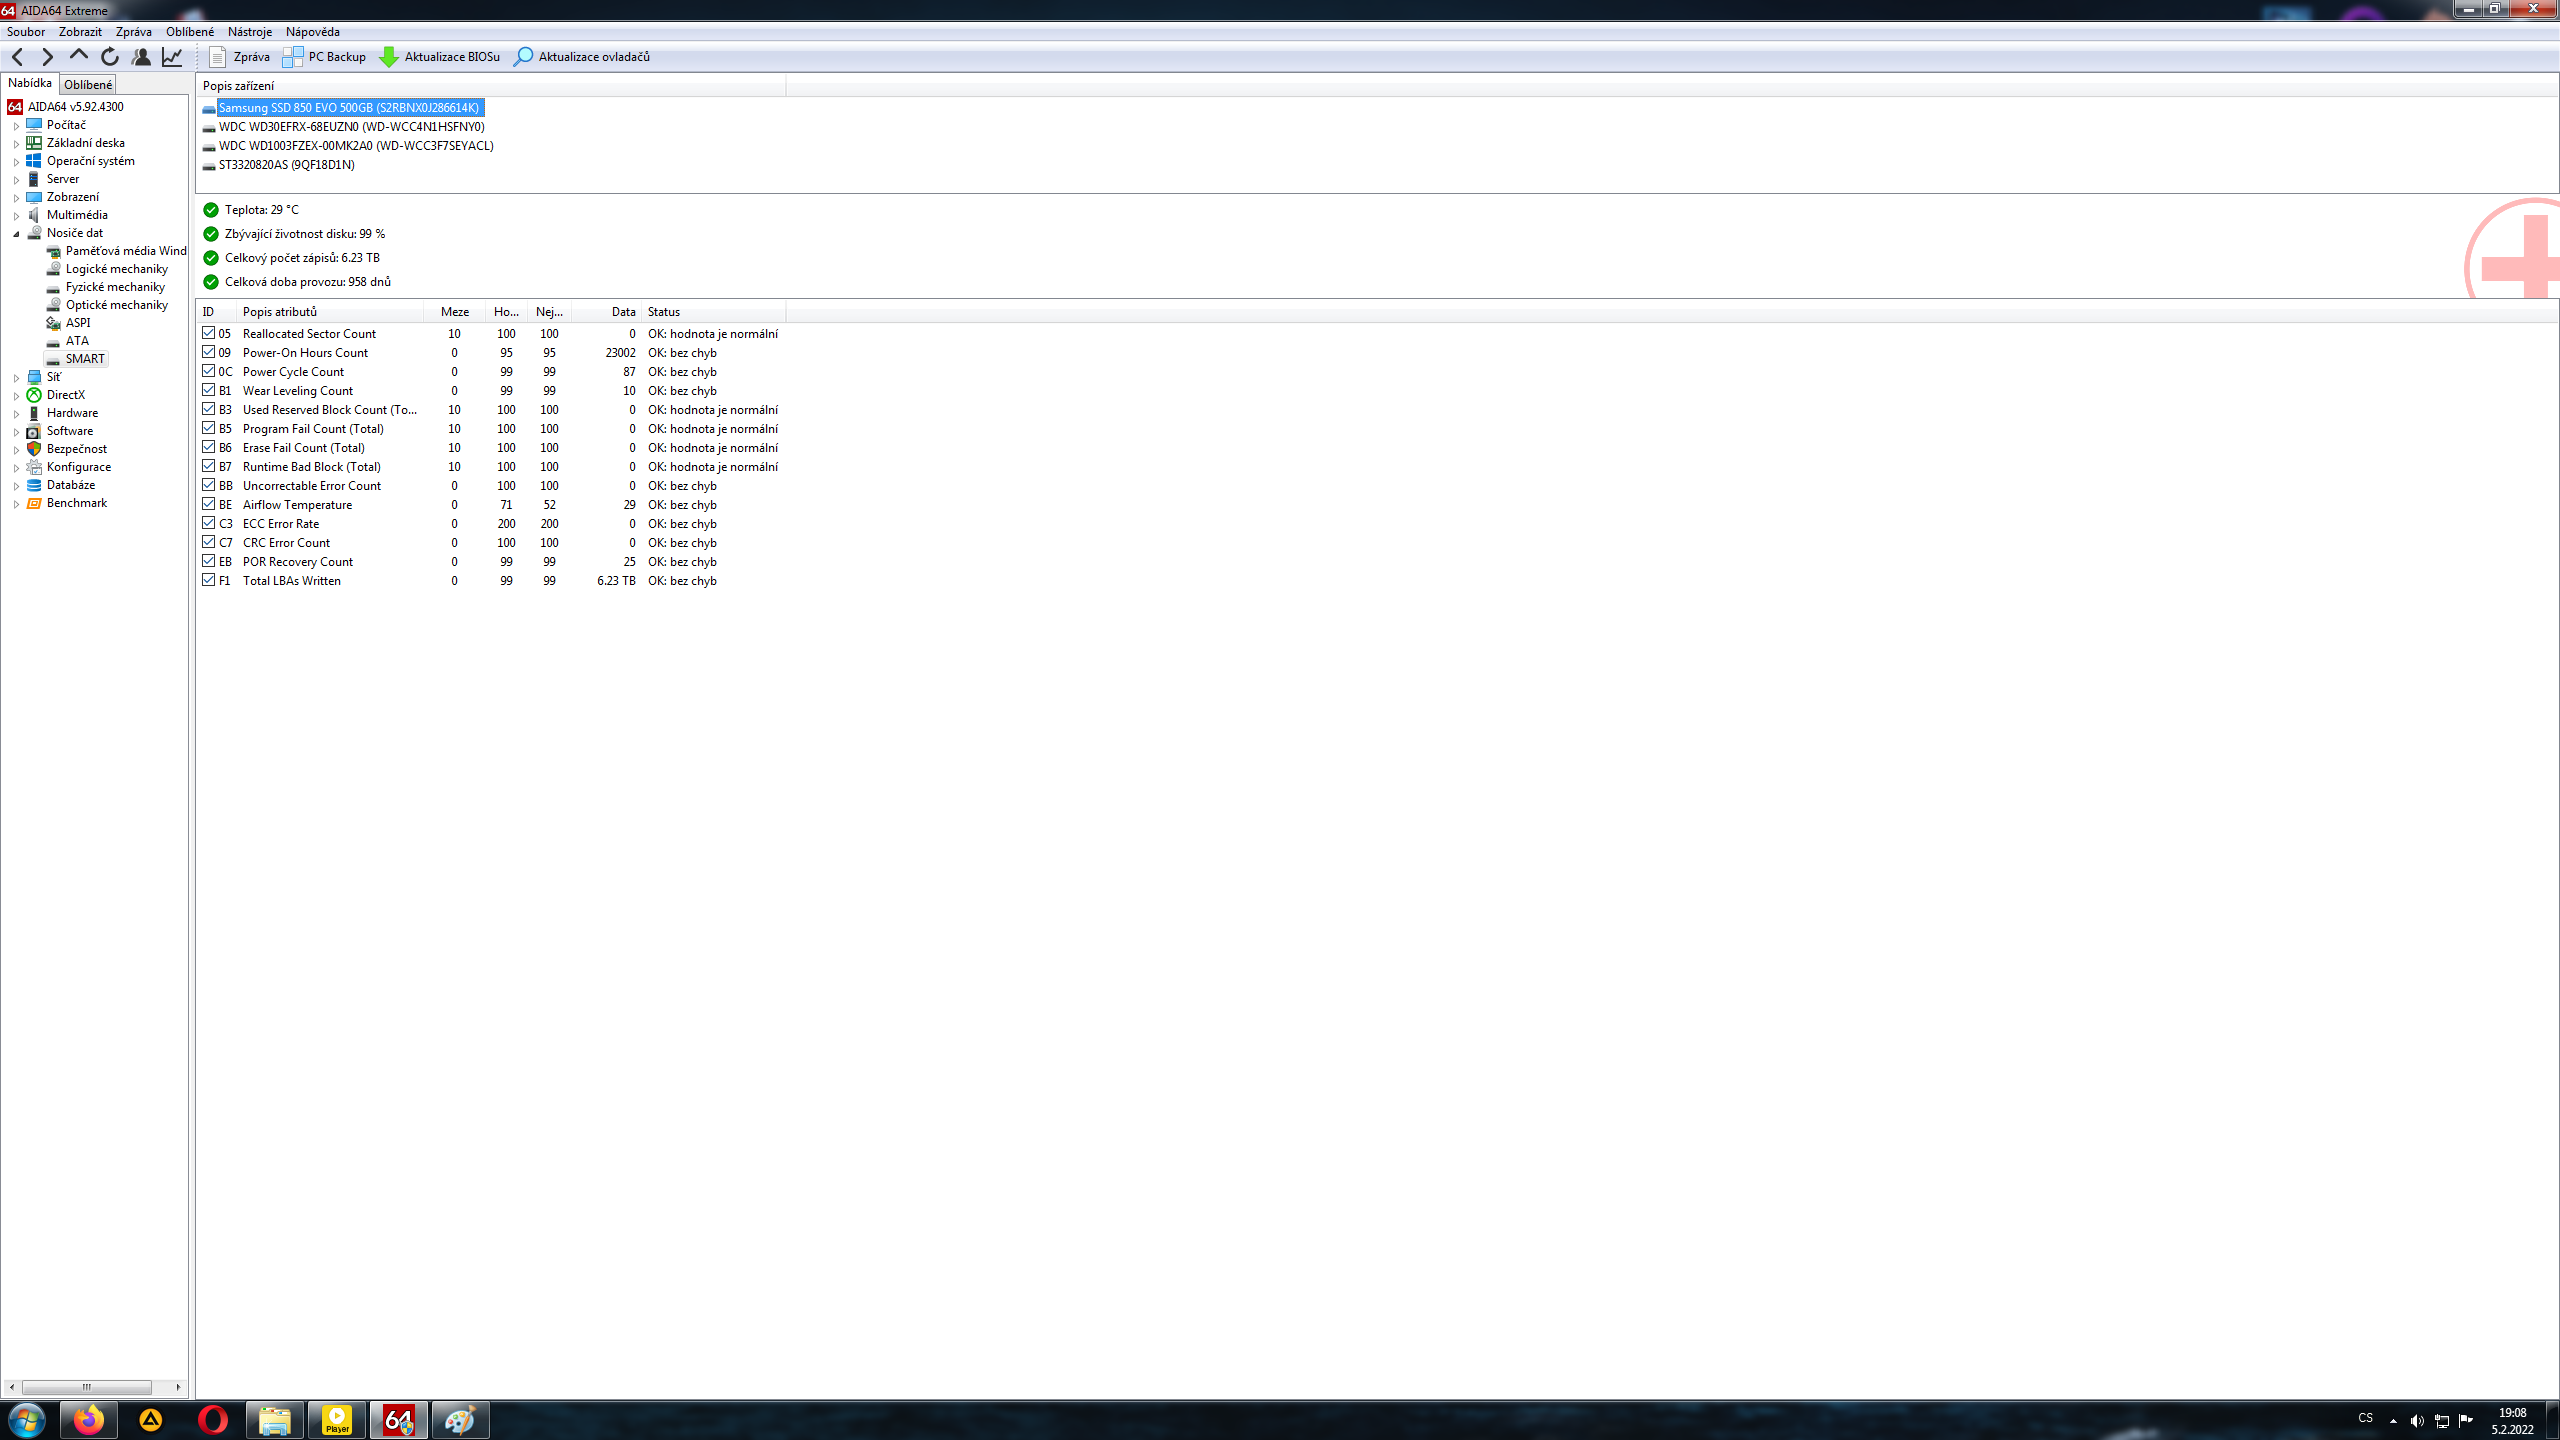
Task: Open the graph chart toolbar icon
Action: (172, 57)
